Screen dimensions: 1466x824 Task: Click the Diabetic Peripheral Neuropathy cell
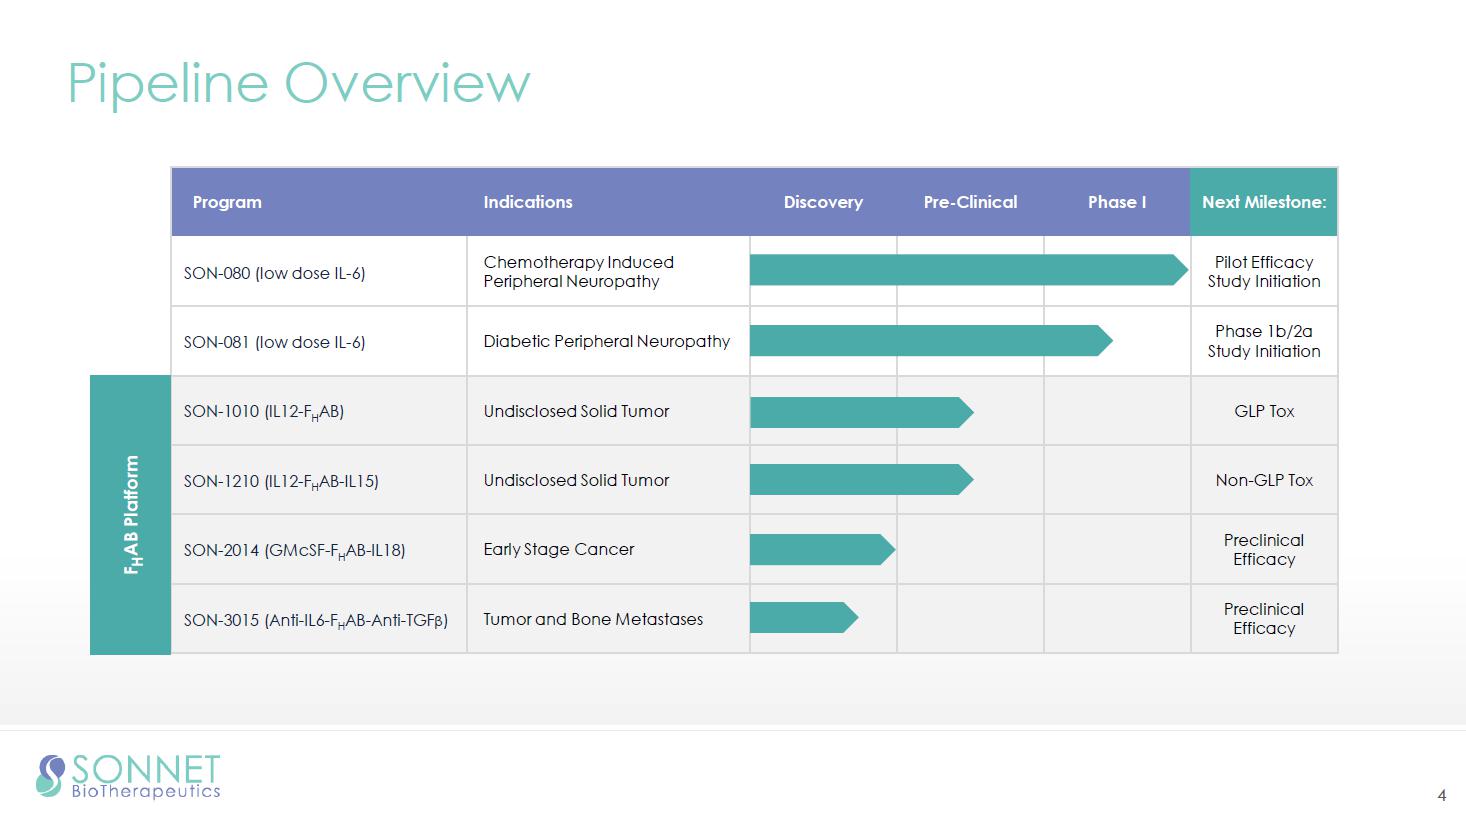point(606,341)
